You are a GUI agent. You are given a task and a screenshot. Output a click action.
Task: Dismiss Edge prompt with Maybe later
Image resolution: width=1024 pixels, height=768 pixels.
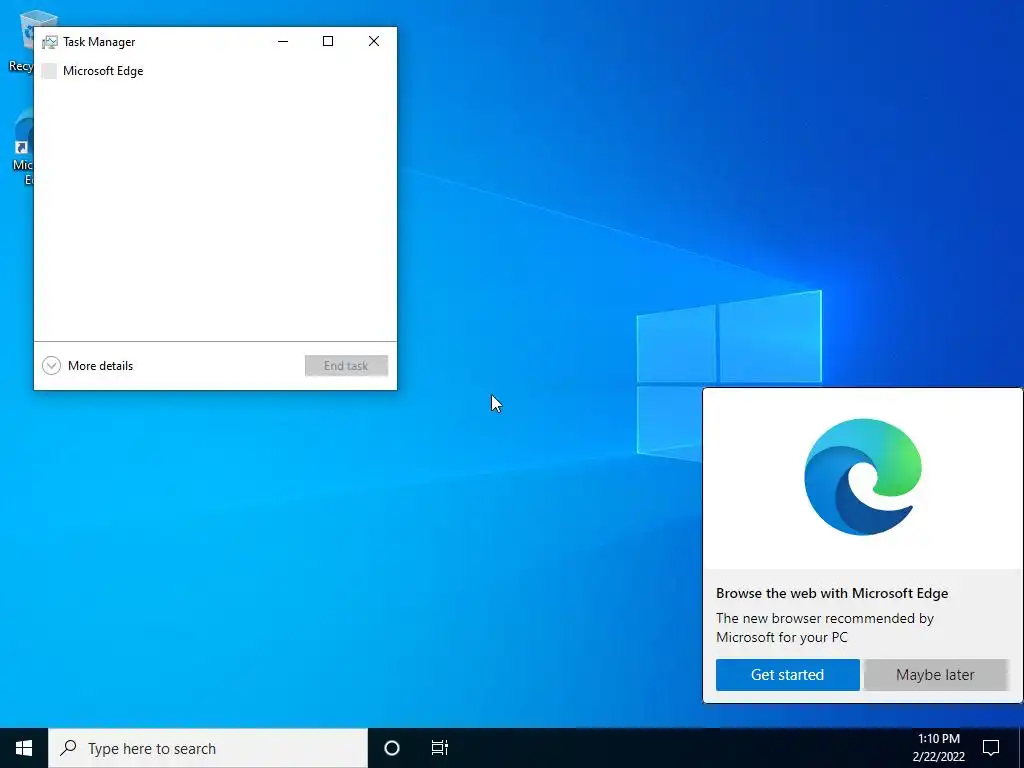pyautogui.click(x=935, y=675)
